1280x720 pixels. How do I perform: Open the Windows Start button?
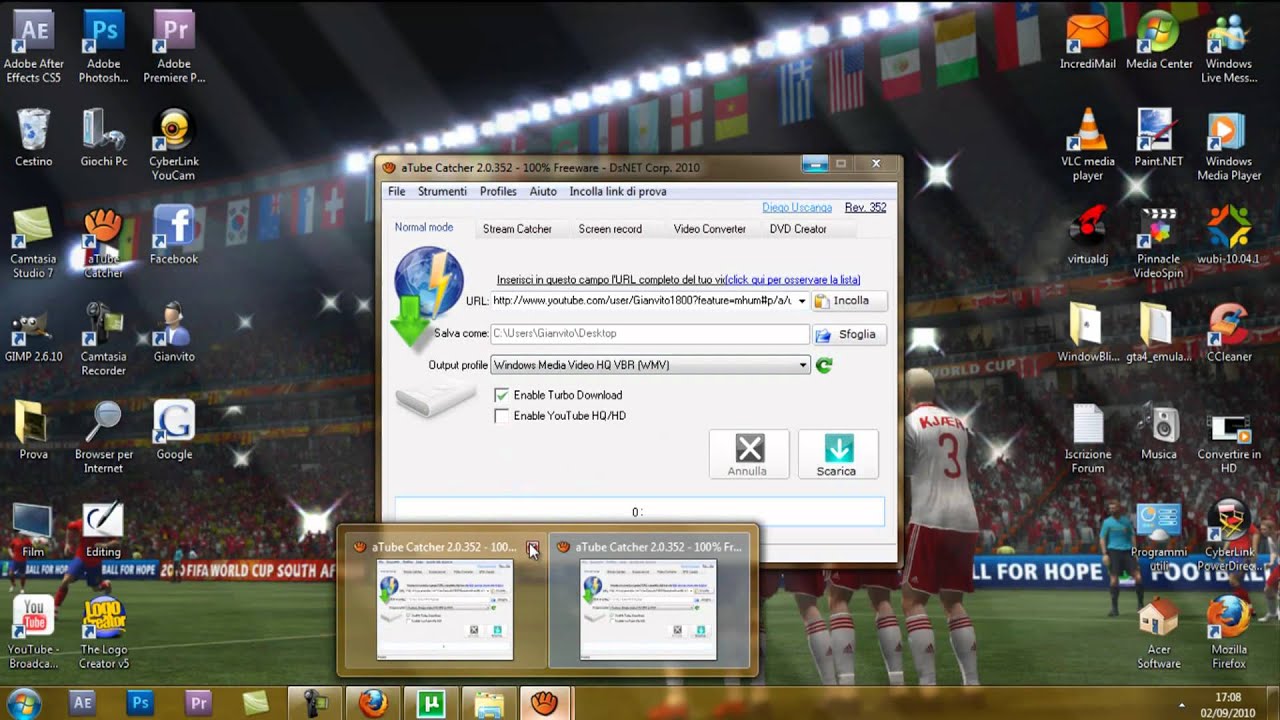click(x=22, y=703)
